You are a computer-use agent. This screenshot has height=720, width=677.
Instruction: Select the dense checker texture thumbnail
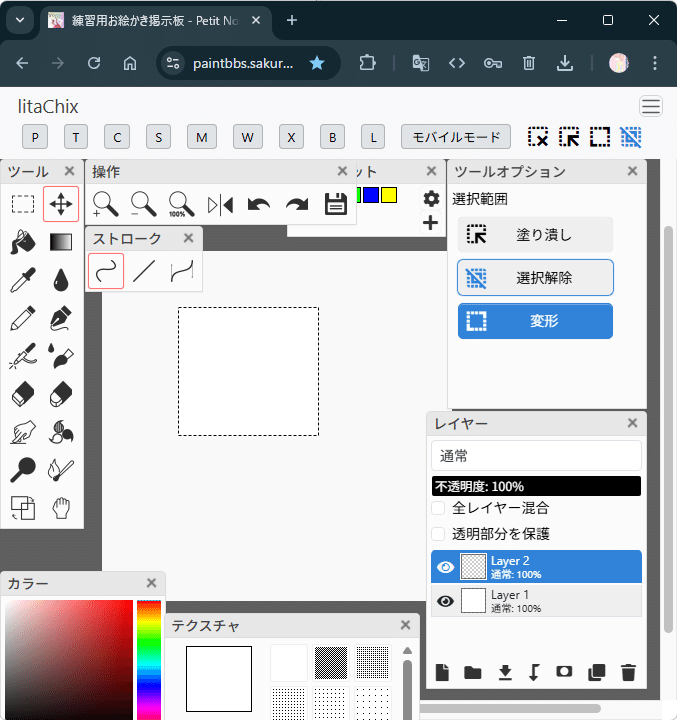coord(331,663)
